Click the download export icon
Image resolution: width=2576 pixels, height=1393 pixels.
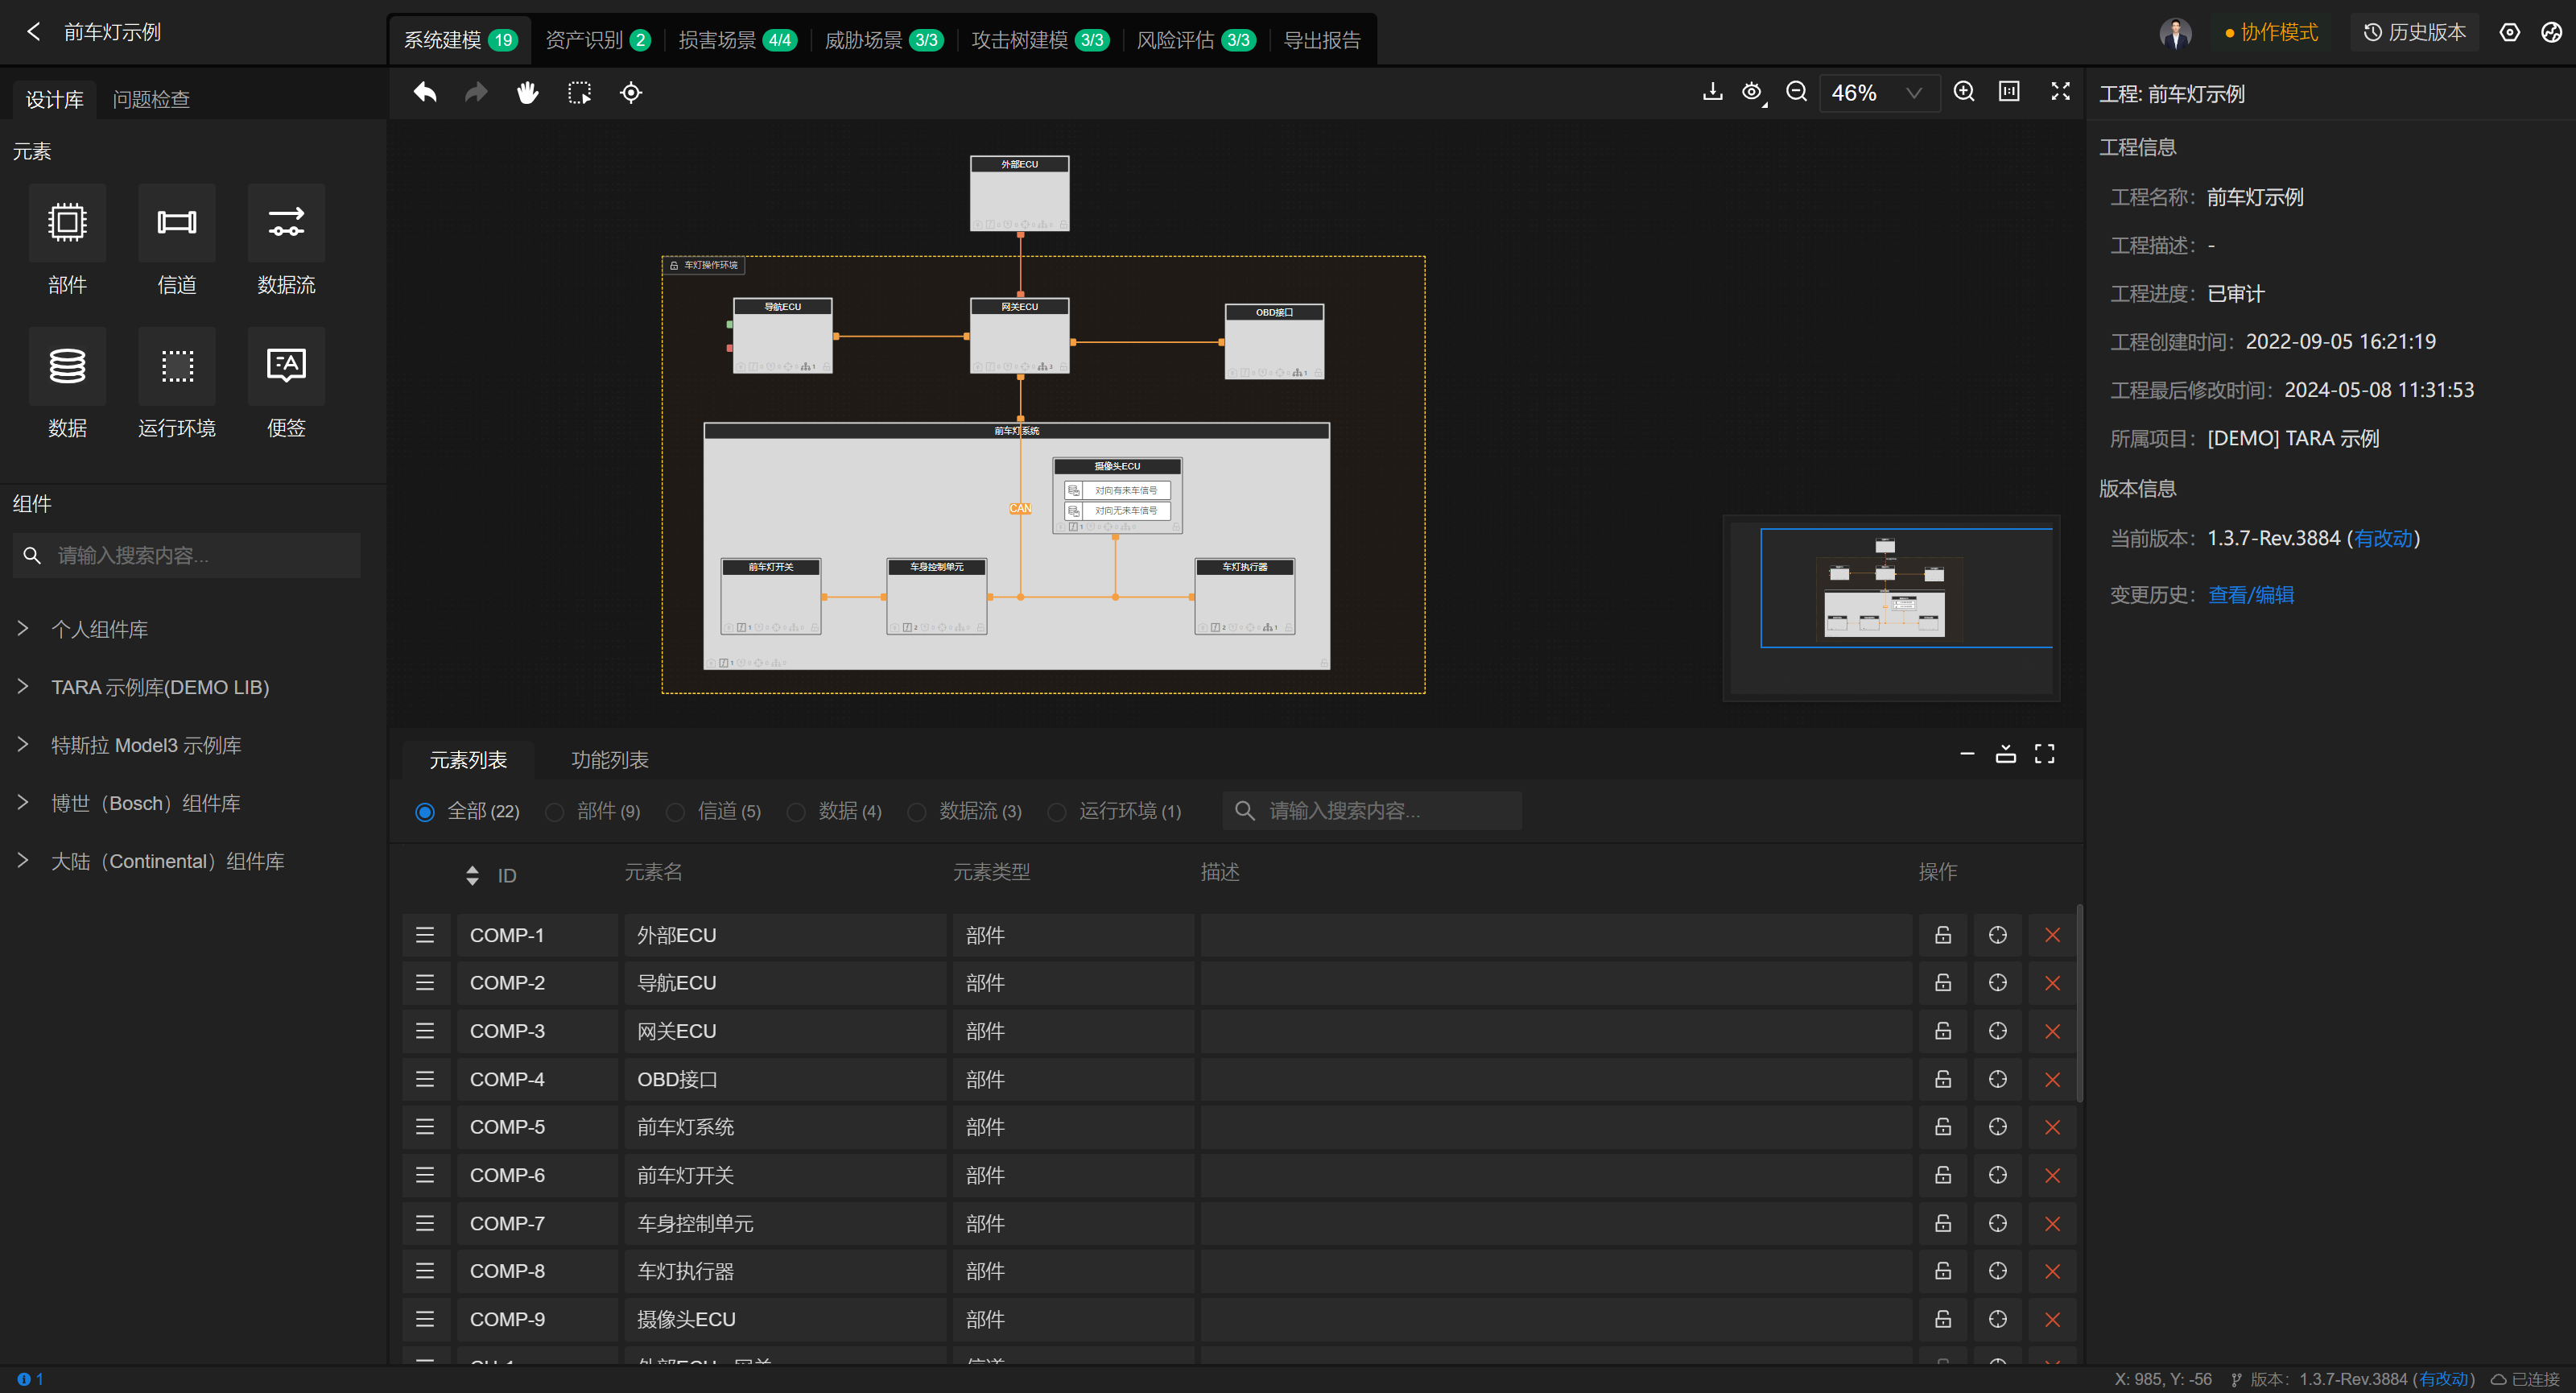(x=1712, y=92)
